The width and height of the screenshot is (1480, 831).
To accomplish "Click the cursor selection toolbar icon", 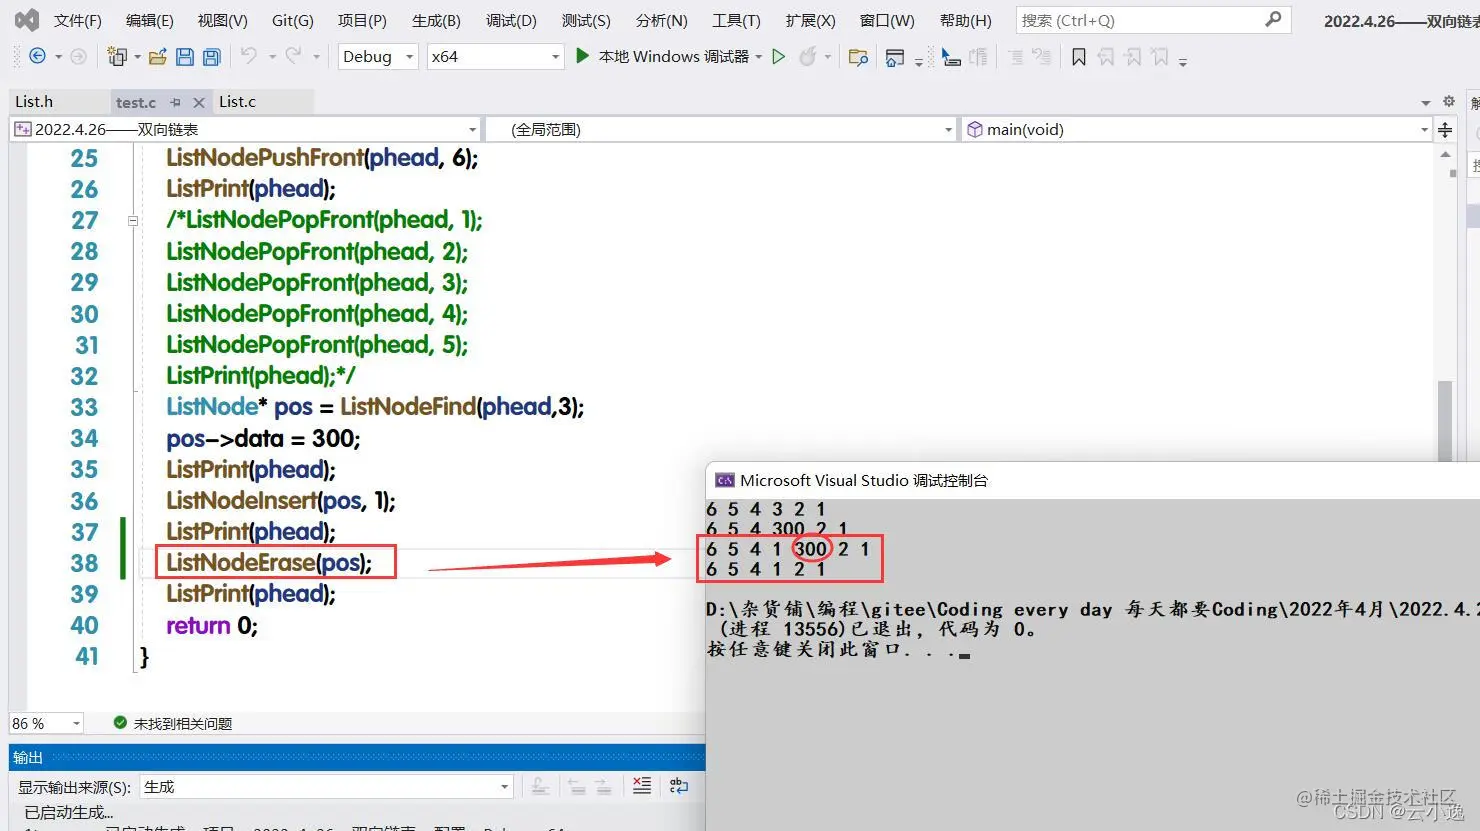I will coord(951,57).
